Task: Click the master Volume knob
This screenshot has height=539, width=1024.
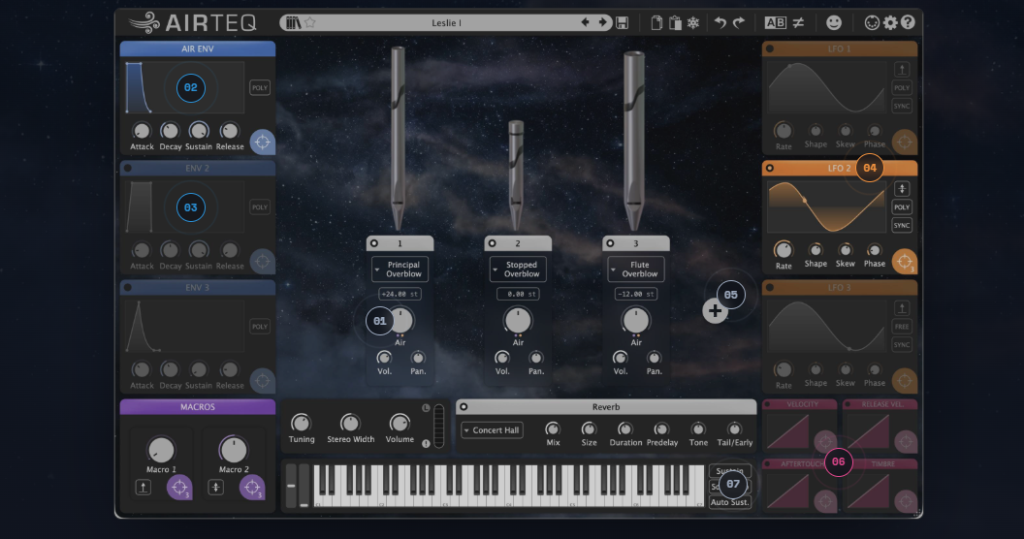Action: [399, 423]
